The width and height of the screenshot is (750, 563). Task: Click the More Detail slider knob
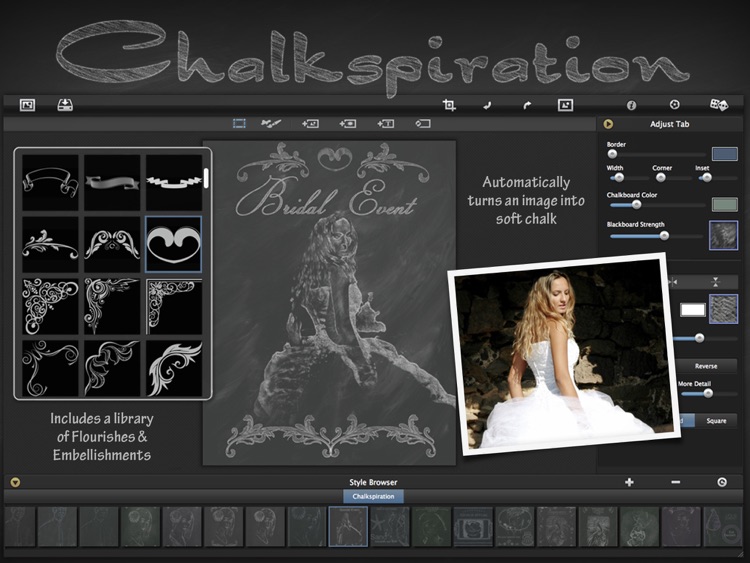pyautogui.click(x=708, y=394)
